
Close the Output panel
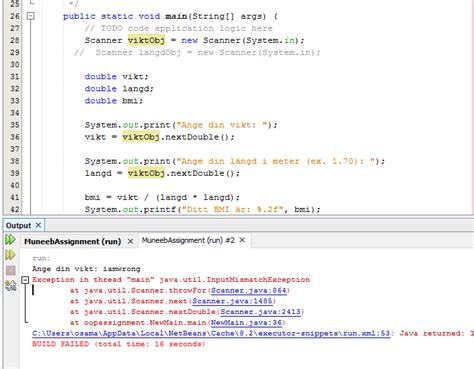(x=38, y=225)
